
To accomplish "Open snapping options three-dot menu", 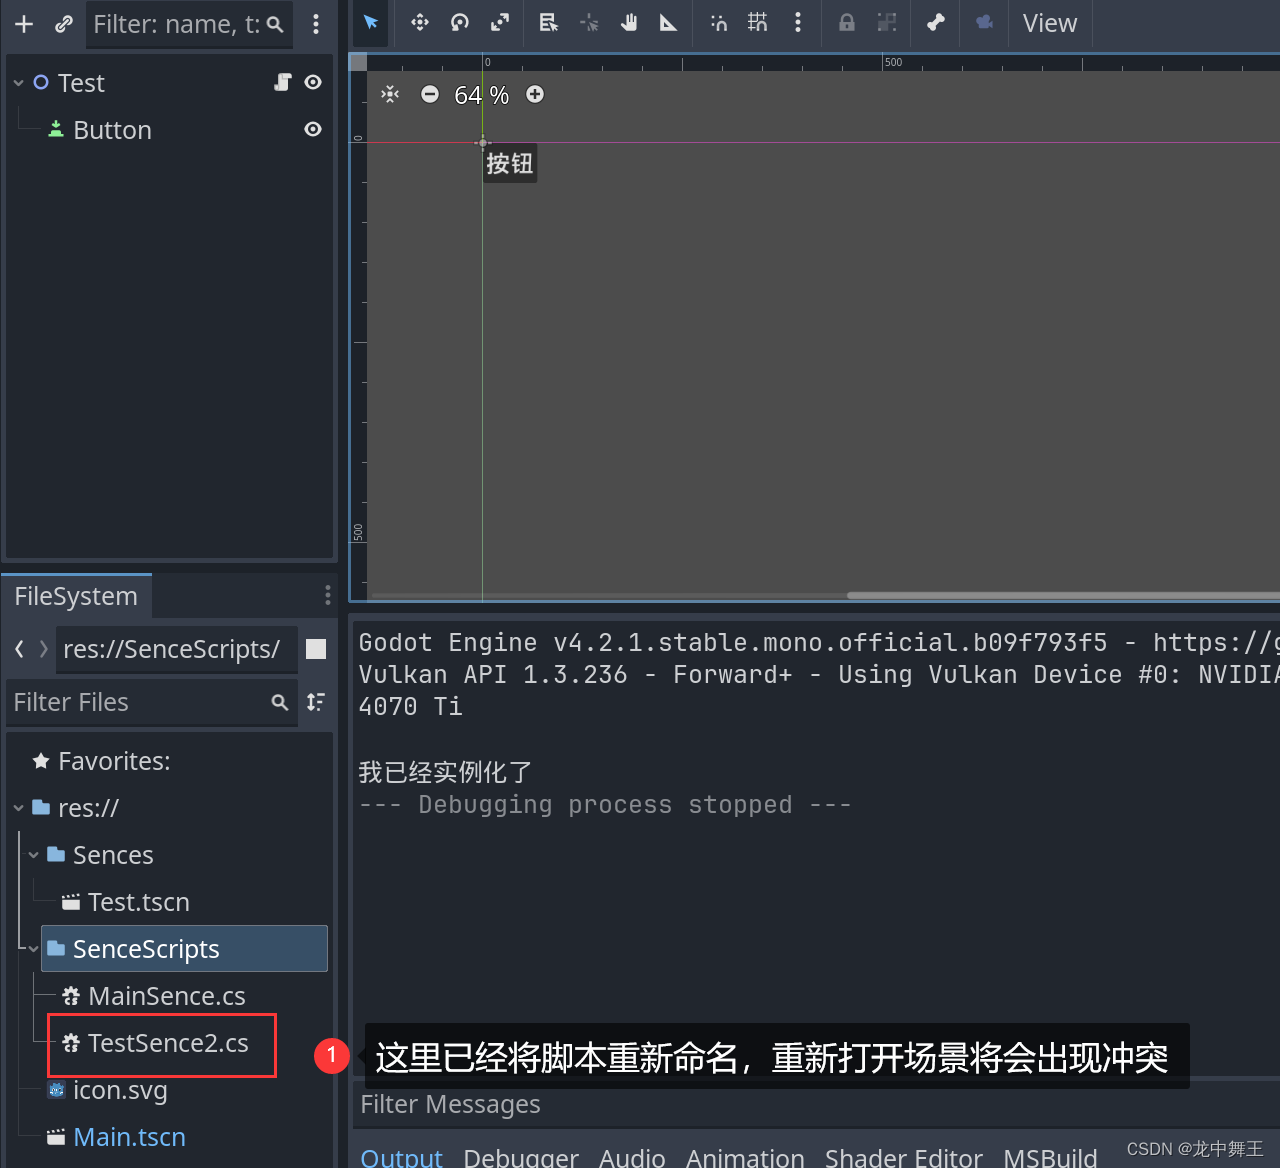I will pyautogui.click(x=798, y=23).
